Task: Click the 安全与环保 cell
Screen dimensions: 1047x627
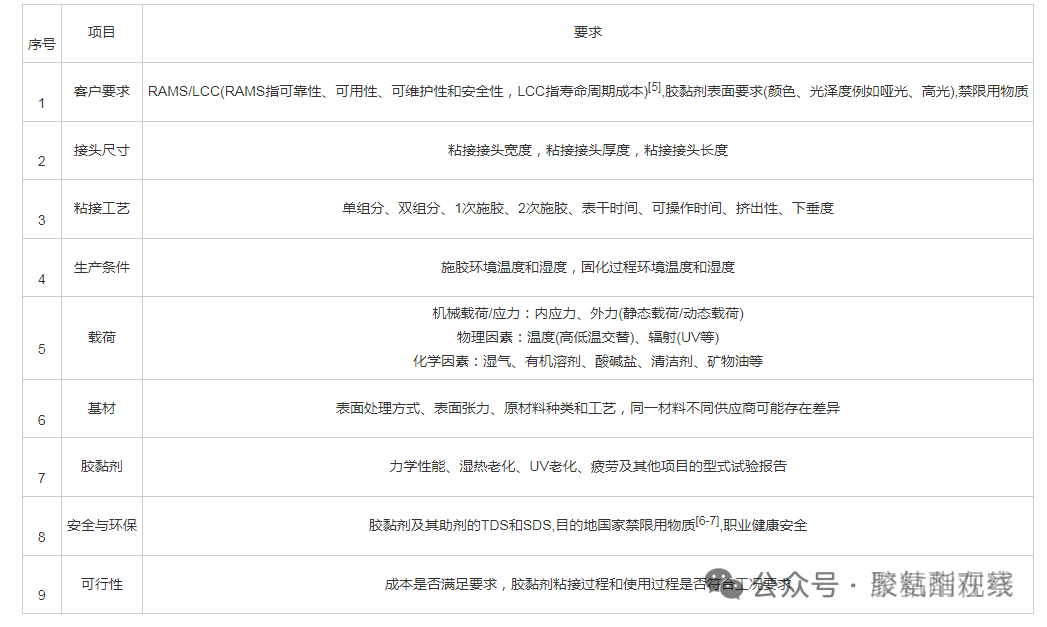Action: coord(101,525)
